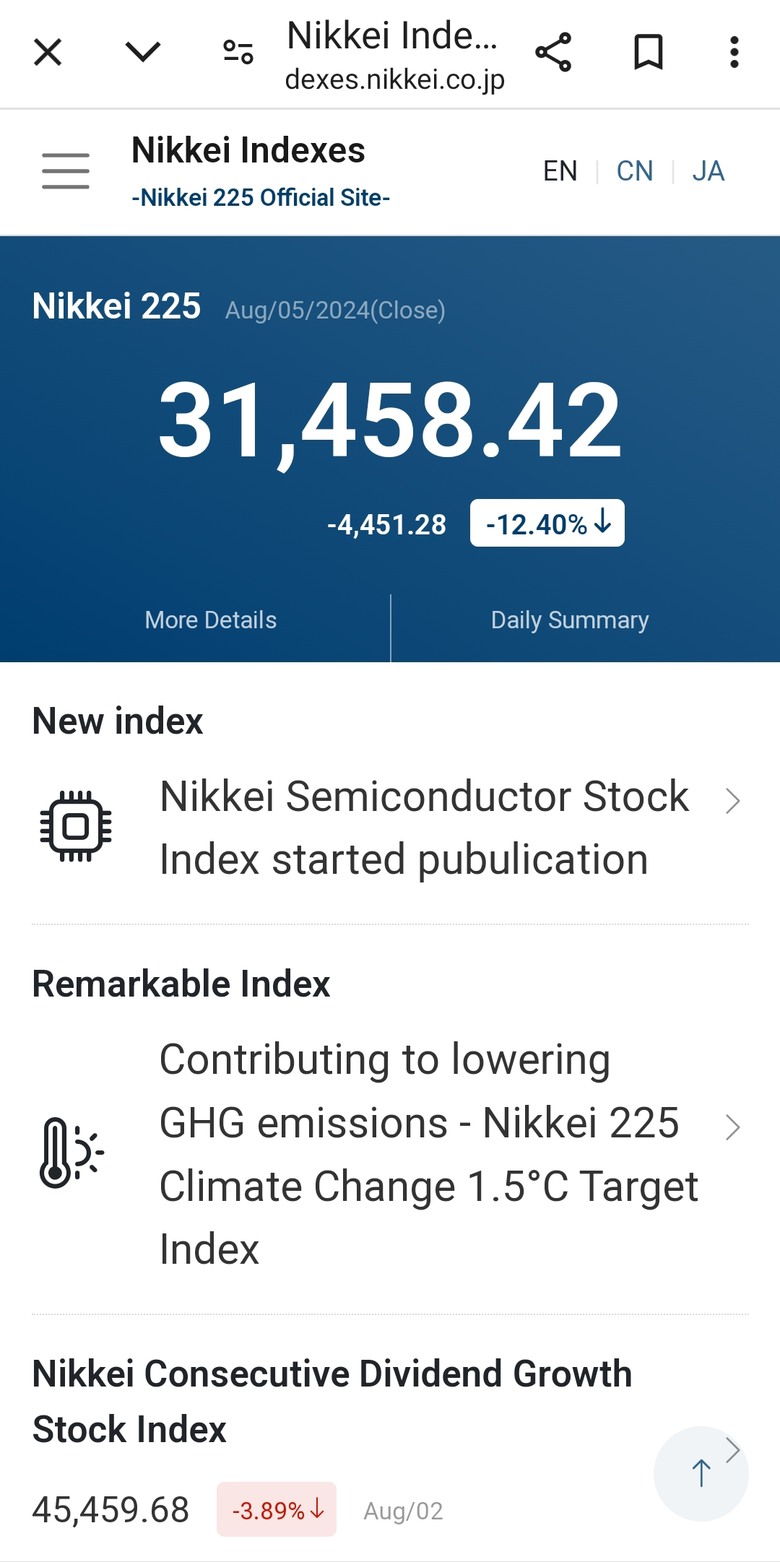
Task: Tap the semiconductor chip icon
Action: 76,827
